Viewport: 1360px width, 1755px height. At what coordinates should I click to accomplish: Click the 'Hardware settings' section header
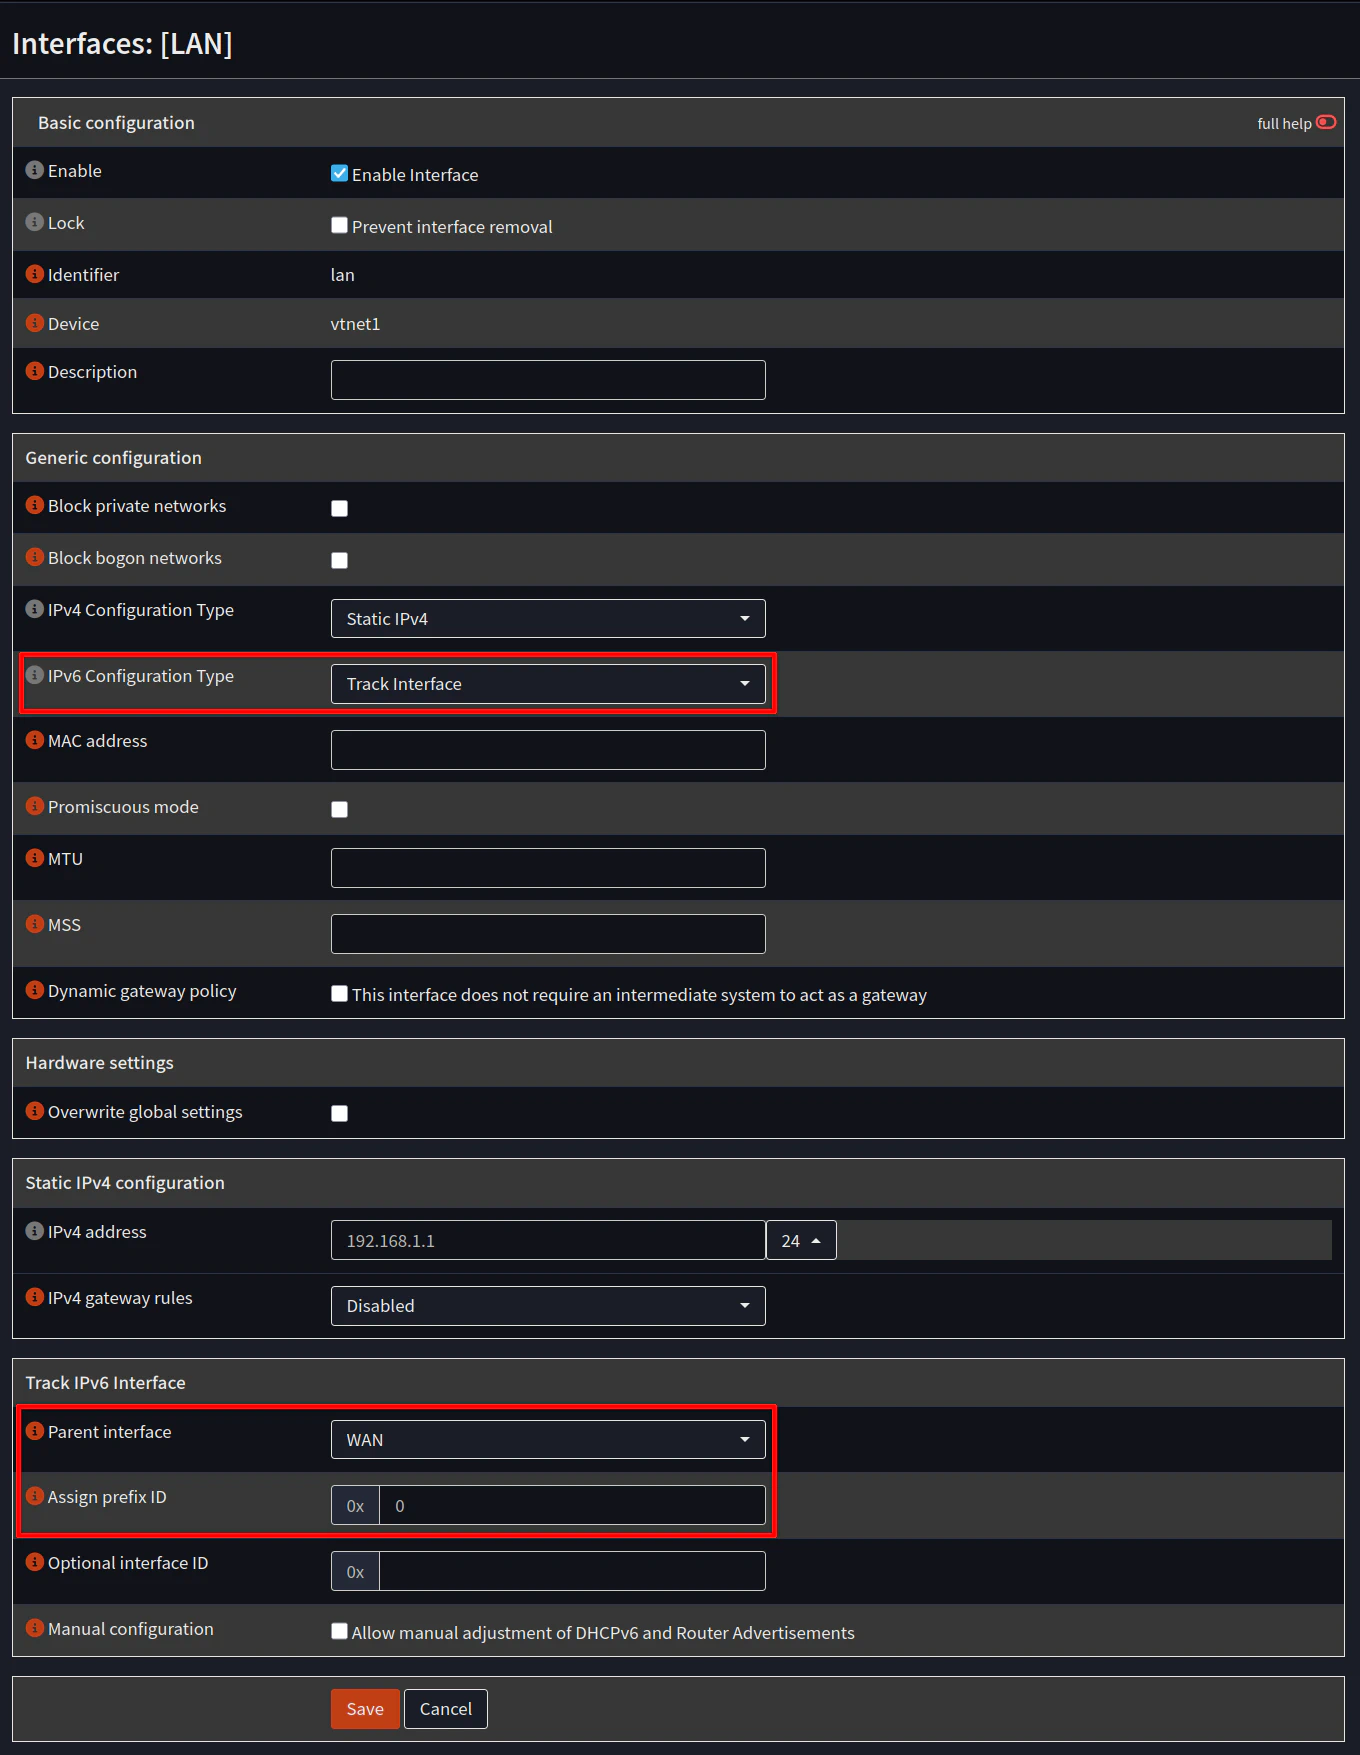(x=99, y=1063)
